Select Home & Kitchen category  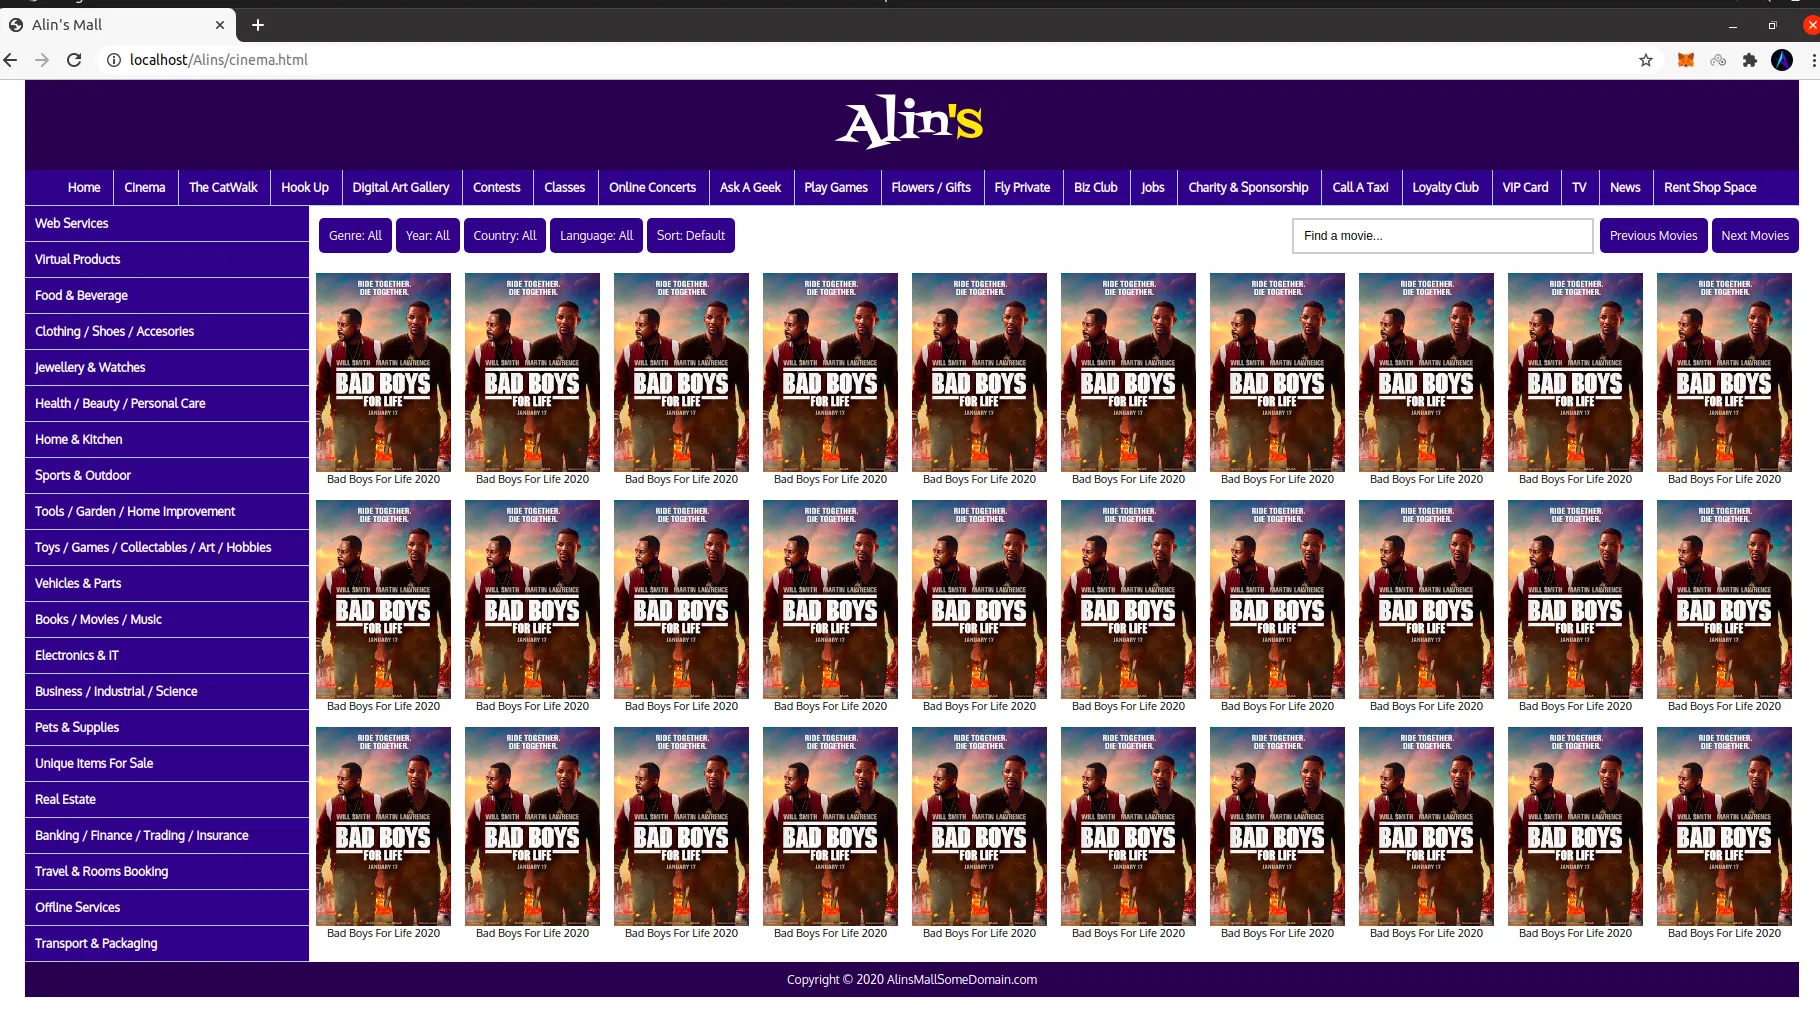(x=167, y=440)
